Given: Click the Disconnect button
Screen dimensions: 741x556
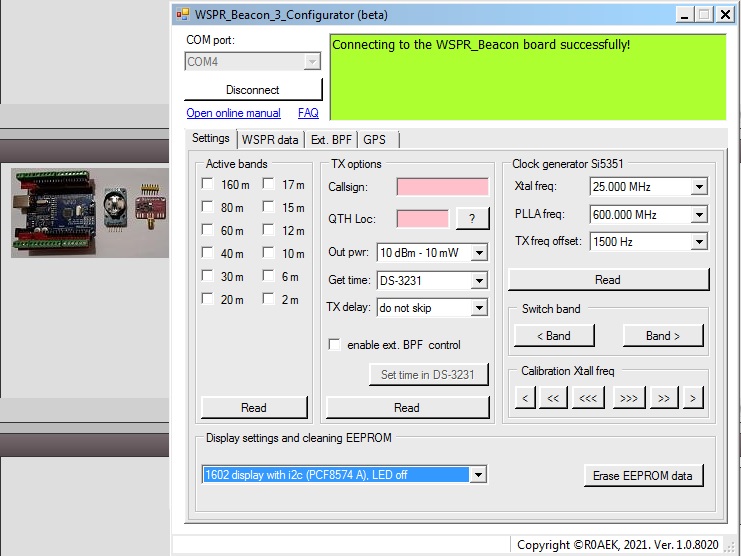Looking at the screenshot, I should click(253, 90).
